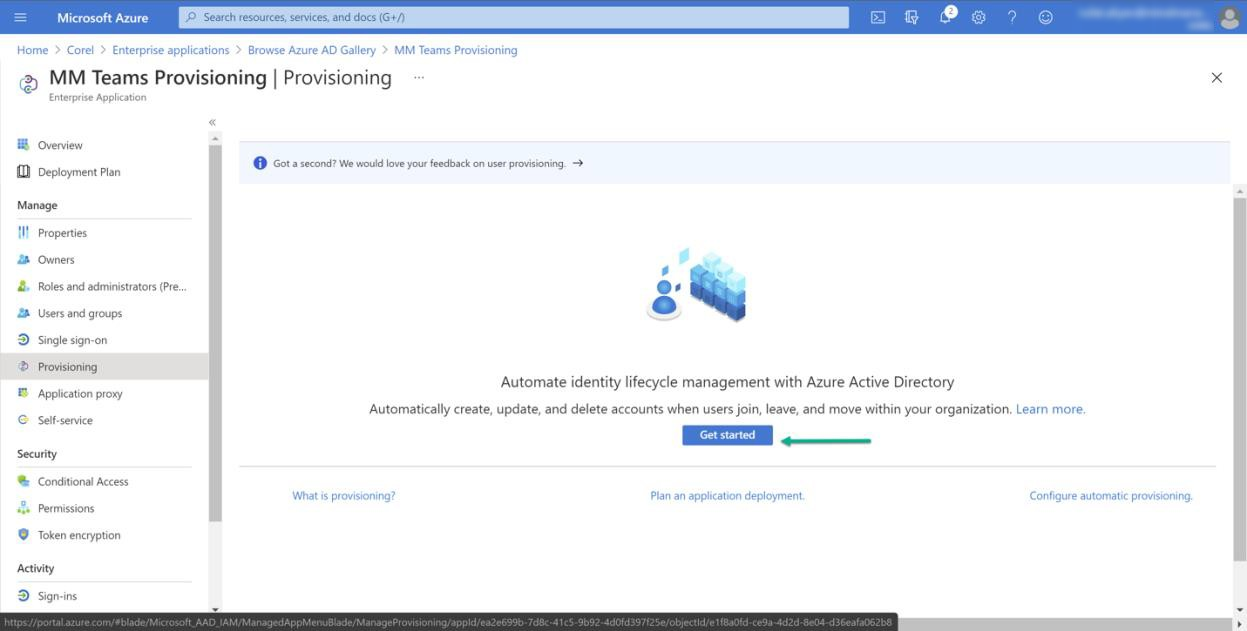This screenshot has height=631, width=1247.
Task: Click the Application proxy icon
Action: (x=23, y=393)
